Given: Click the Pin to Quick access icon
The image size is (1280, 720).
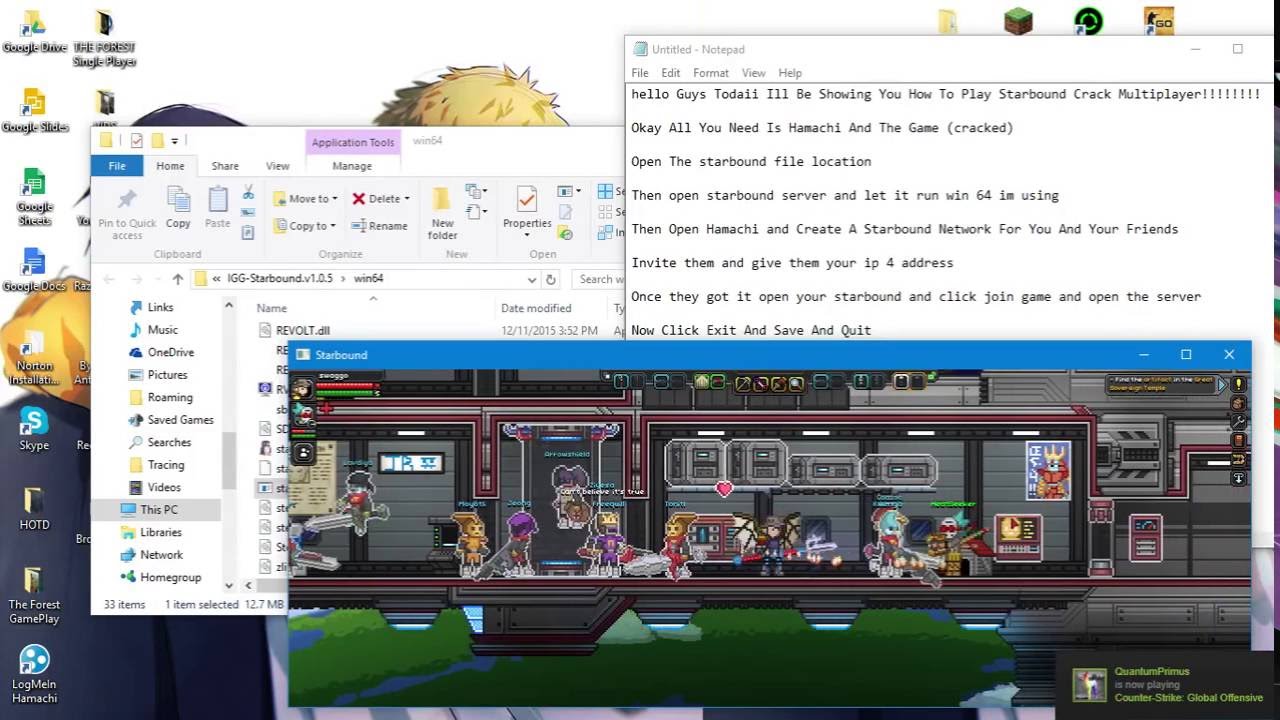Looking at the screenshot, I should [127, 213].
